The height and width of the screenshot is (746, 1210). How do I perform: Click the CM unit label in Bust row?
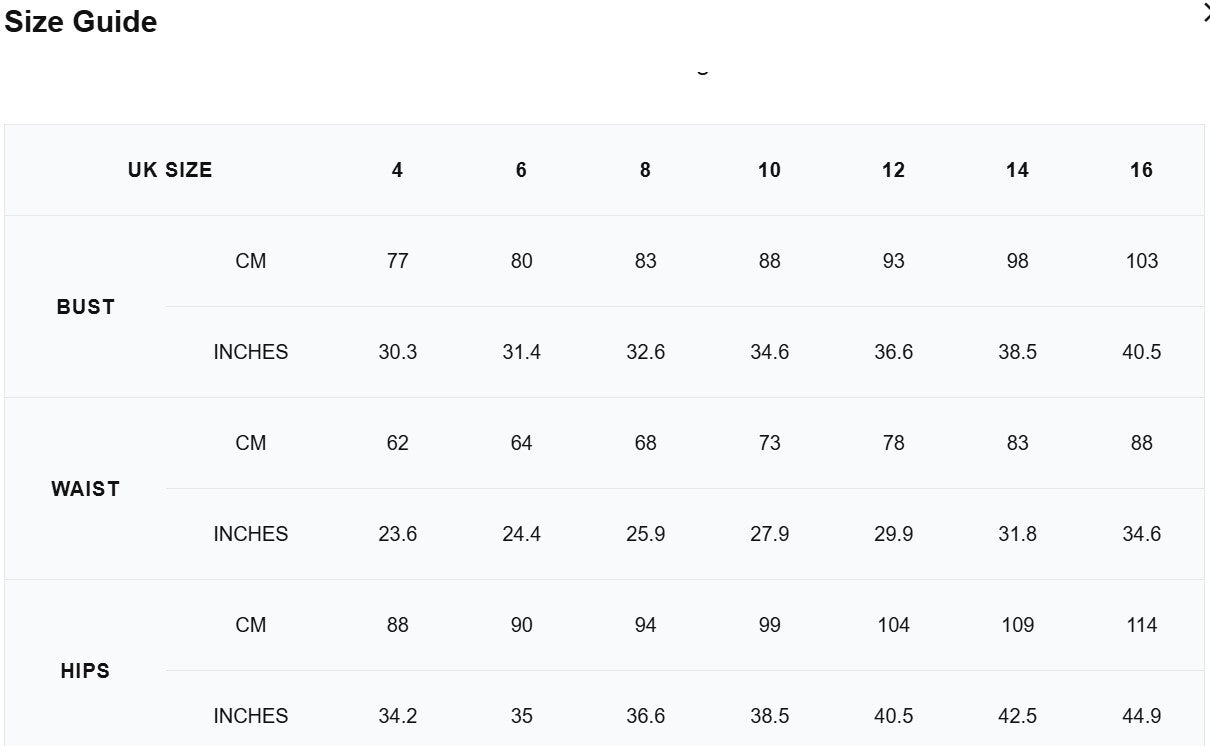250,261
